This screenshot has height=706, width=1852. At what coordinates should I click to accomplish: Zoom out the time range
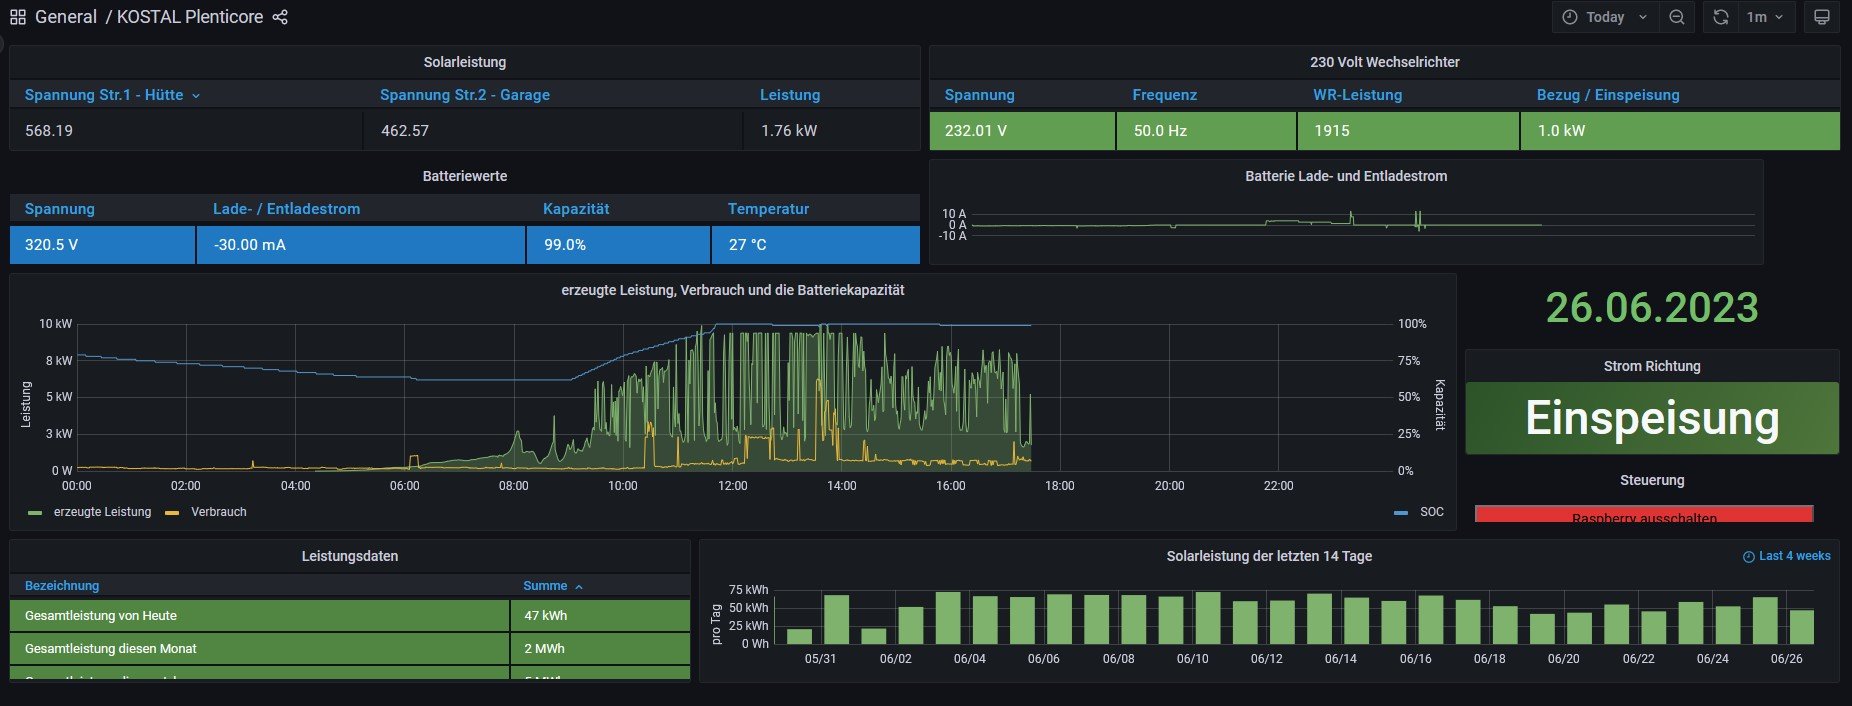(x=1677, y=17)
